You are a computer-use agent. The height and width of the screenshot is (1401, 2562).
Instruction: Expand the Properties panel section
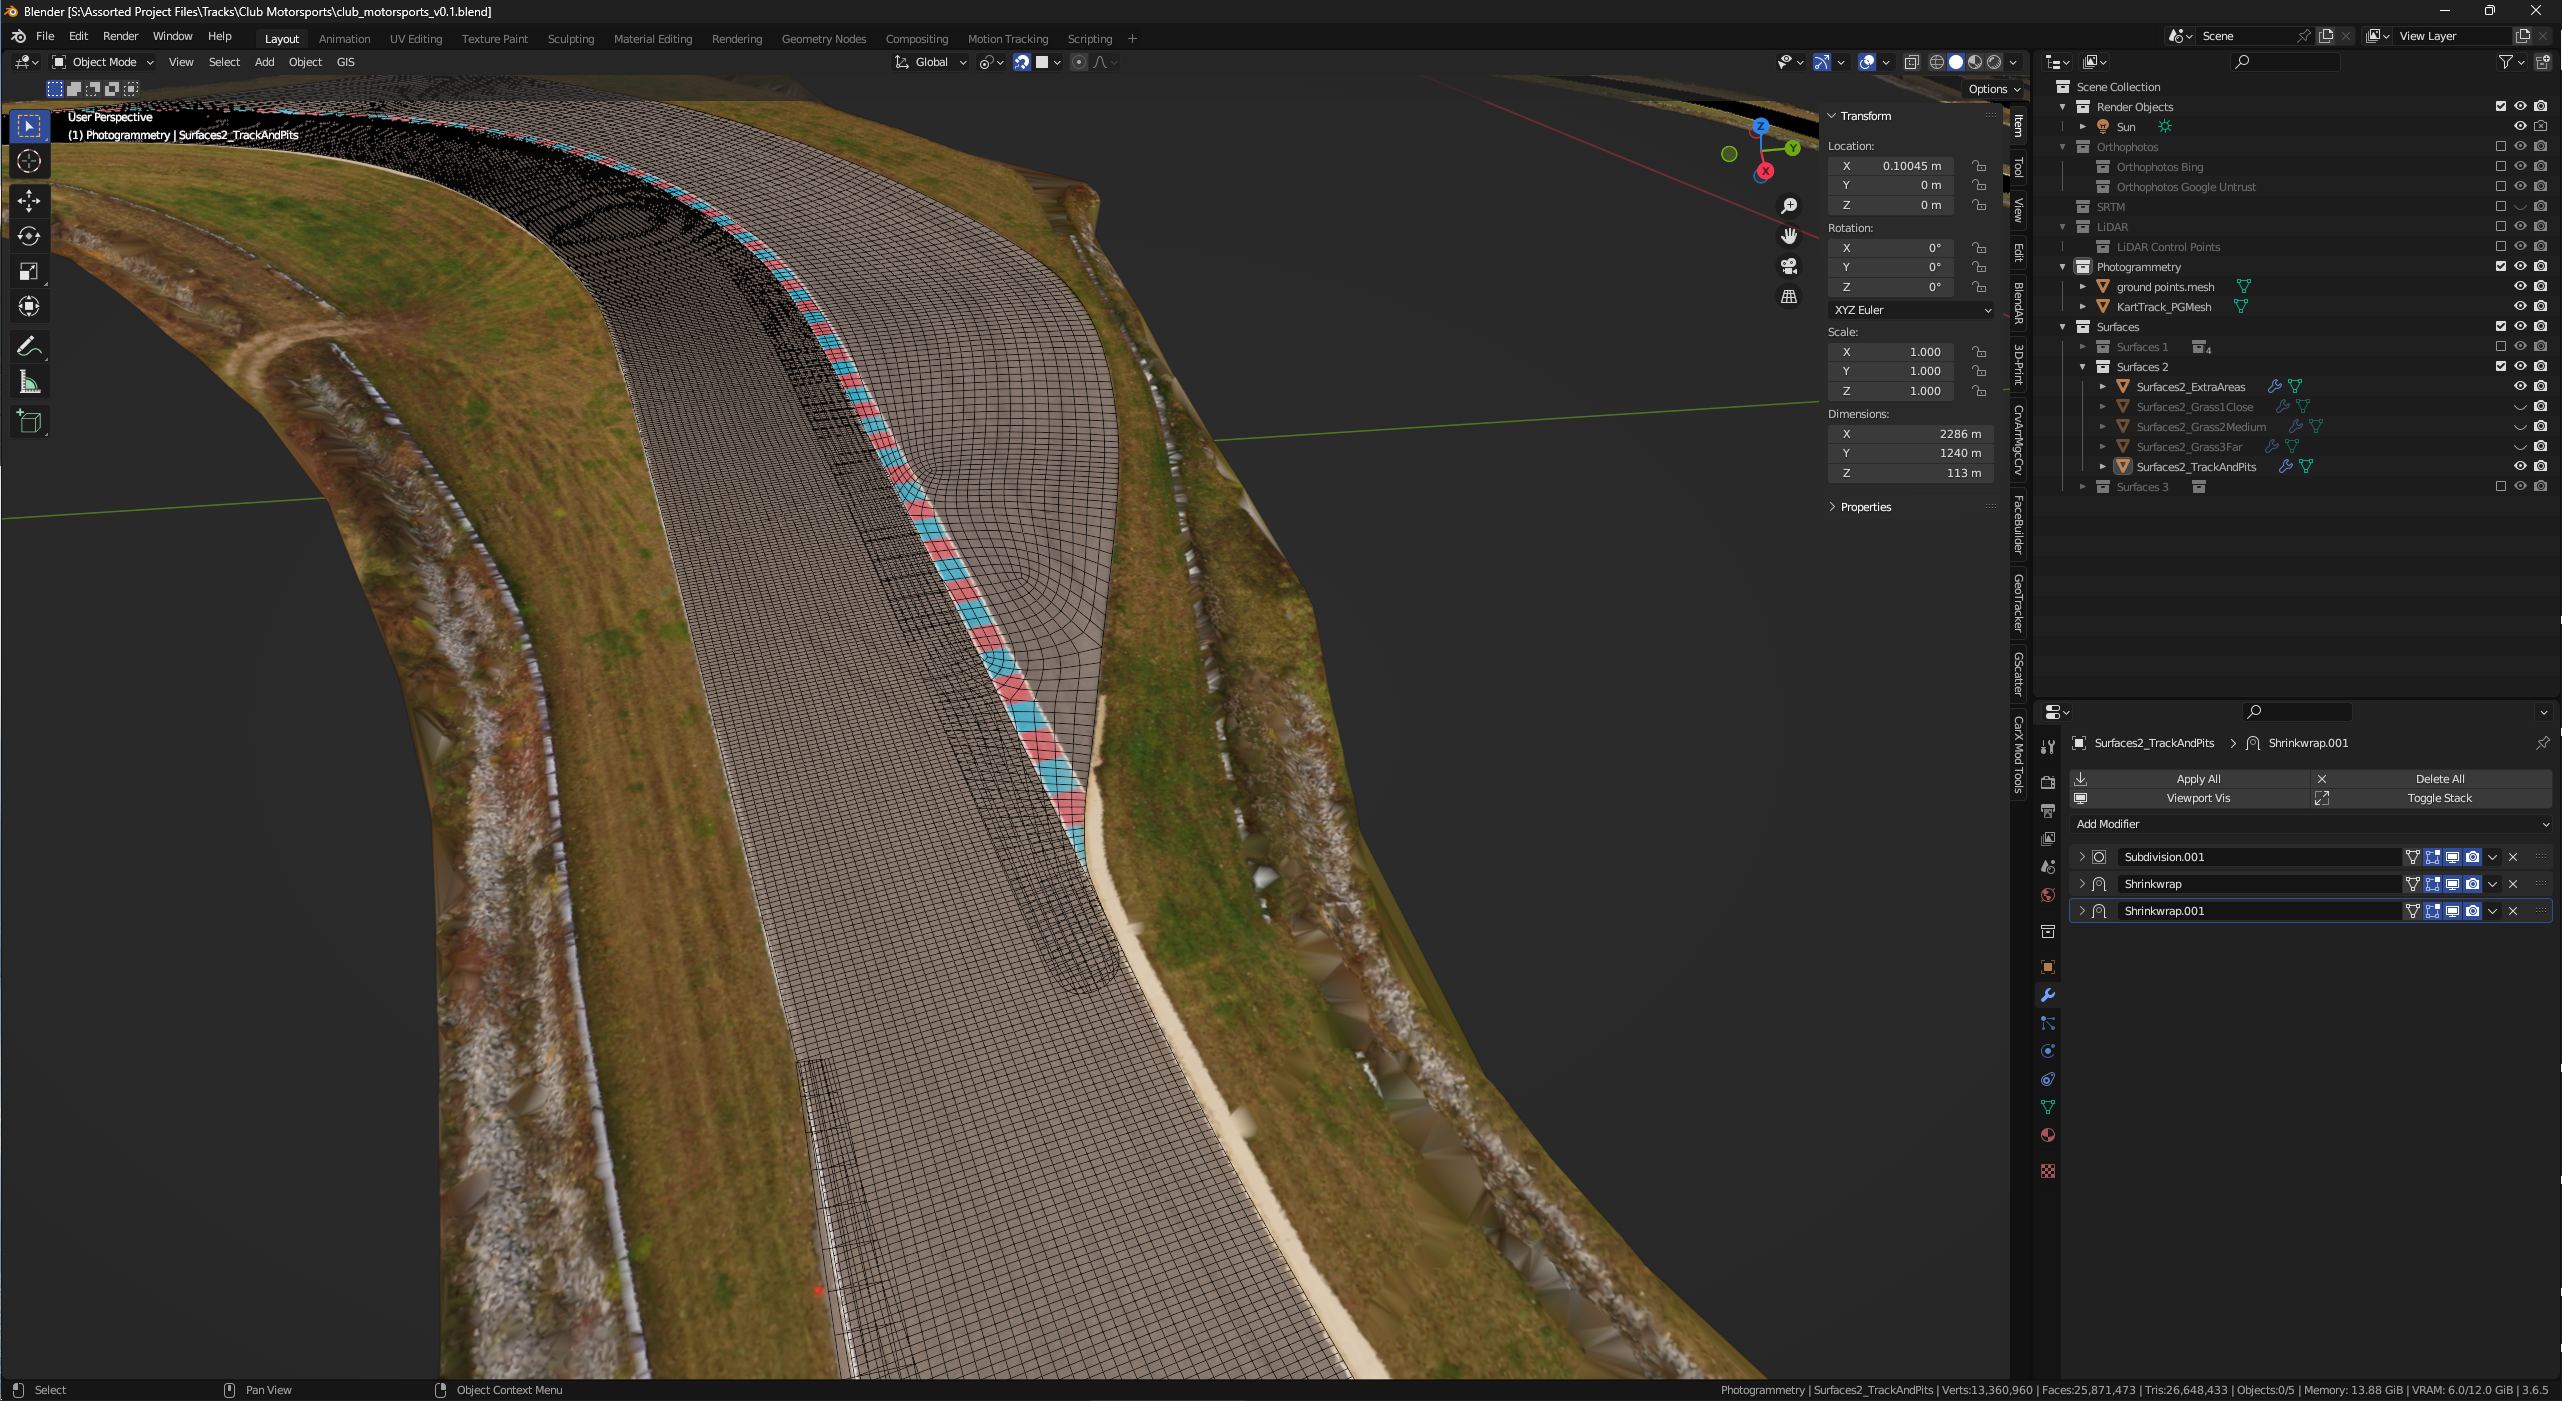1865,507
